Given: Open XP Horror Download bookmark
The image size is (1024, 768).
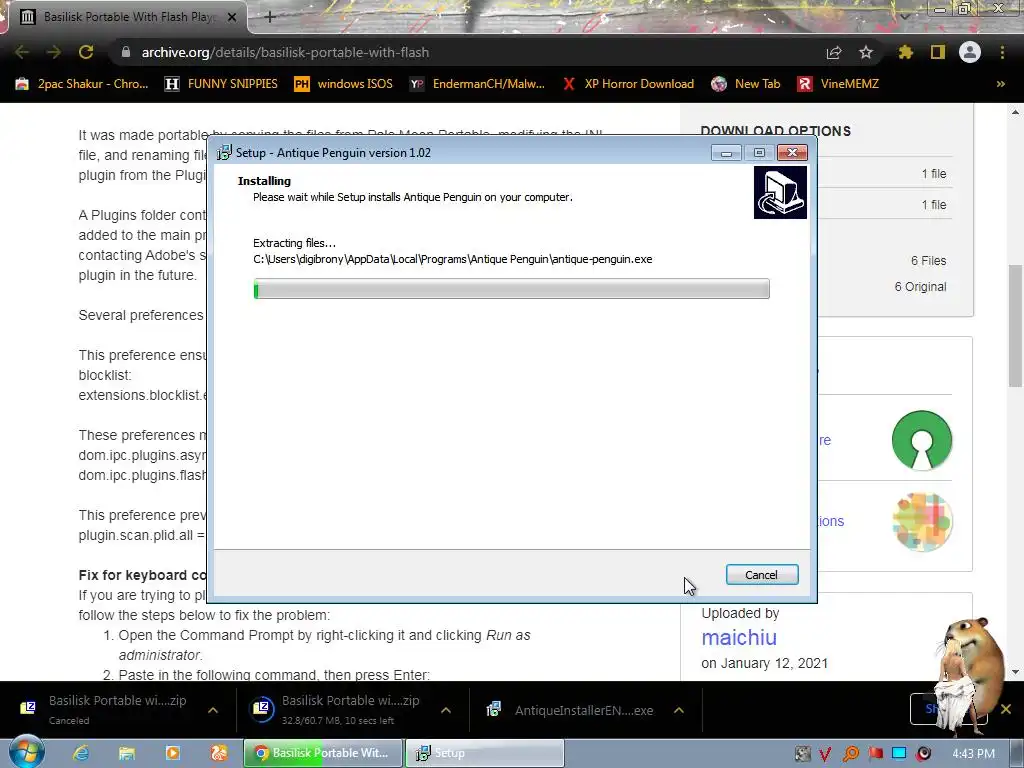Looking at the screenshot, I should [x=628, y=84].
